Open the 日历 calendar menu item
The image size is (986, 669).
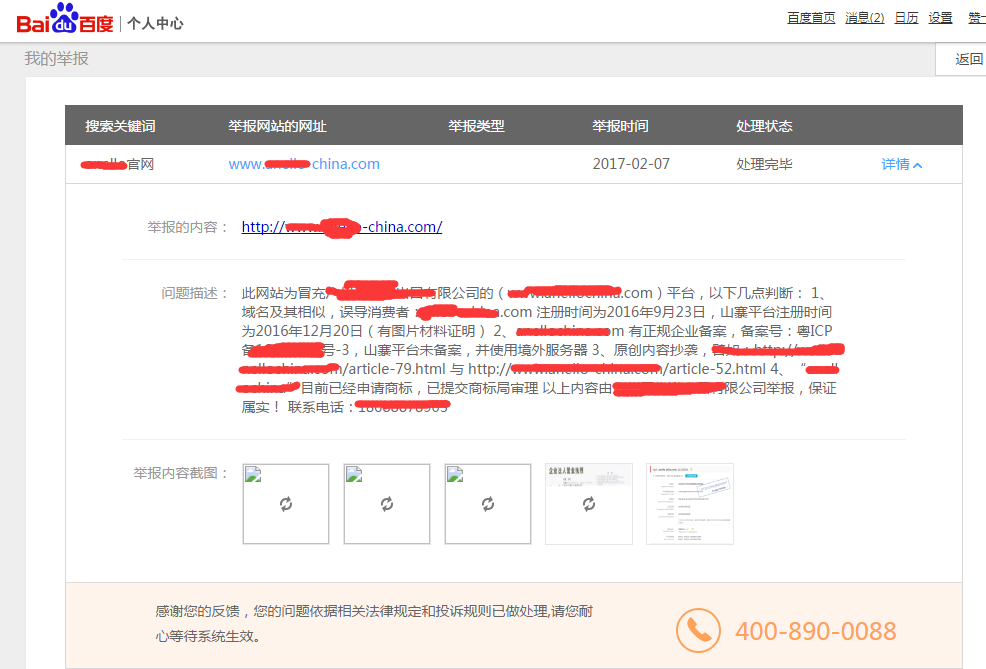[x=905, y=17]
